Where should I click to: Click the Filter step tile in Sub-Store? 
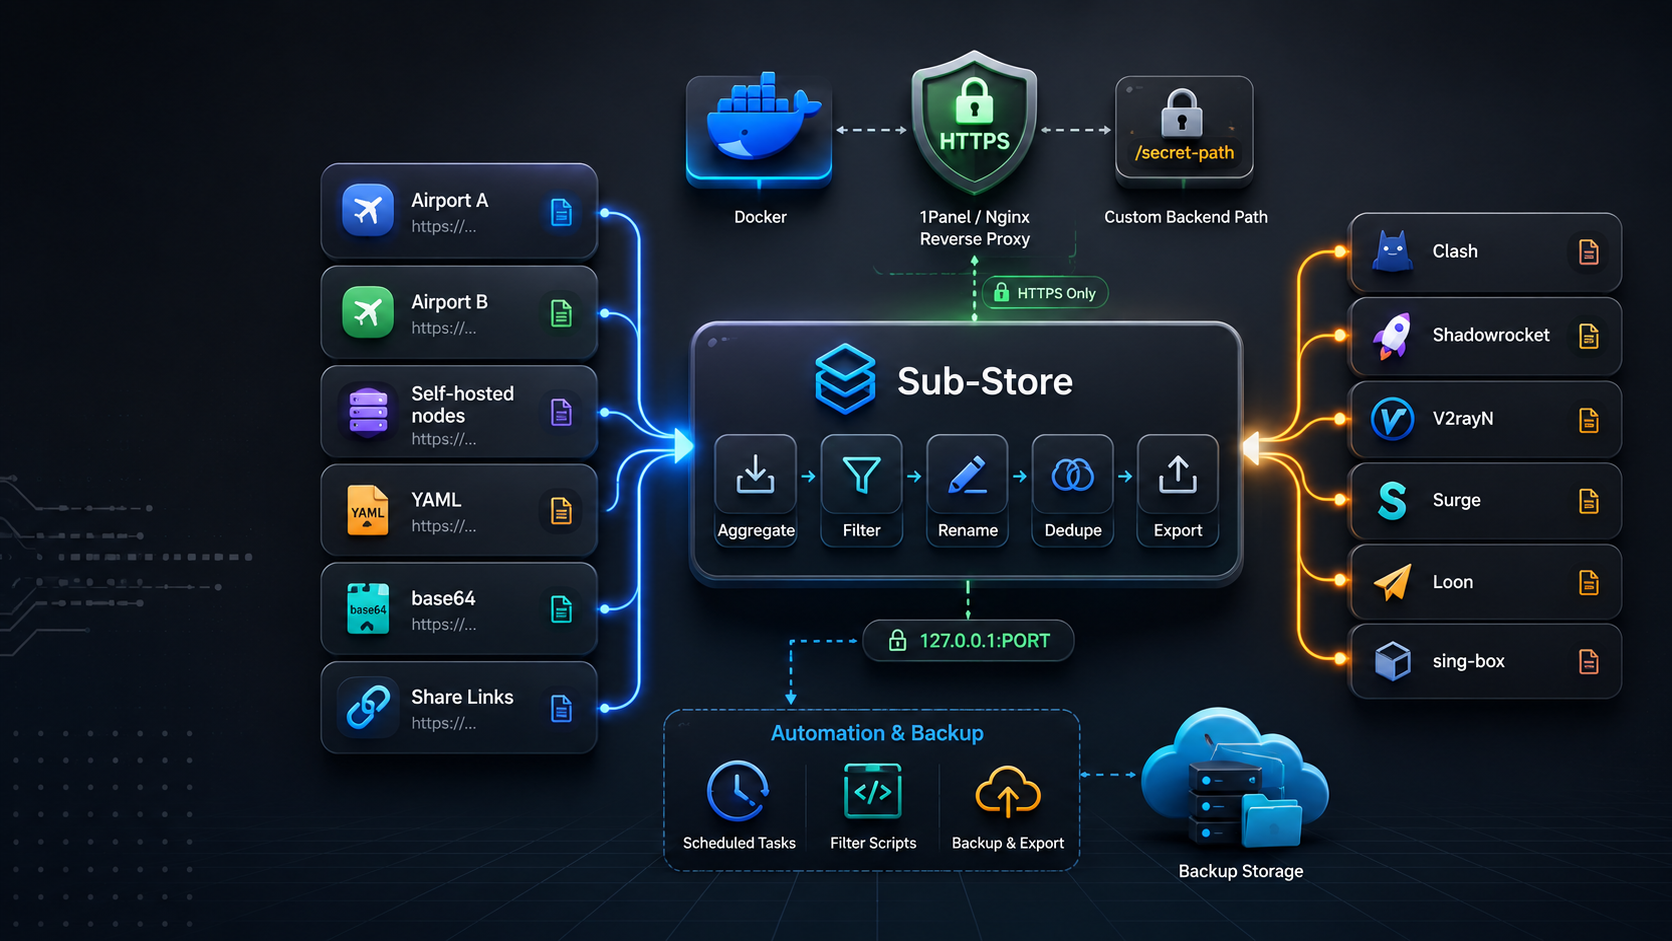coord(861,491)
